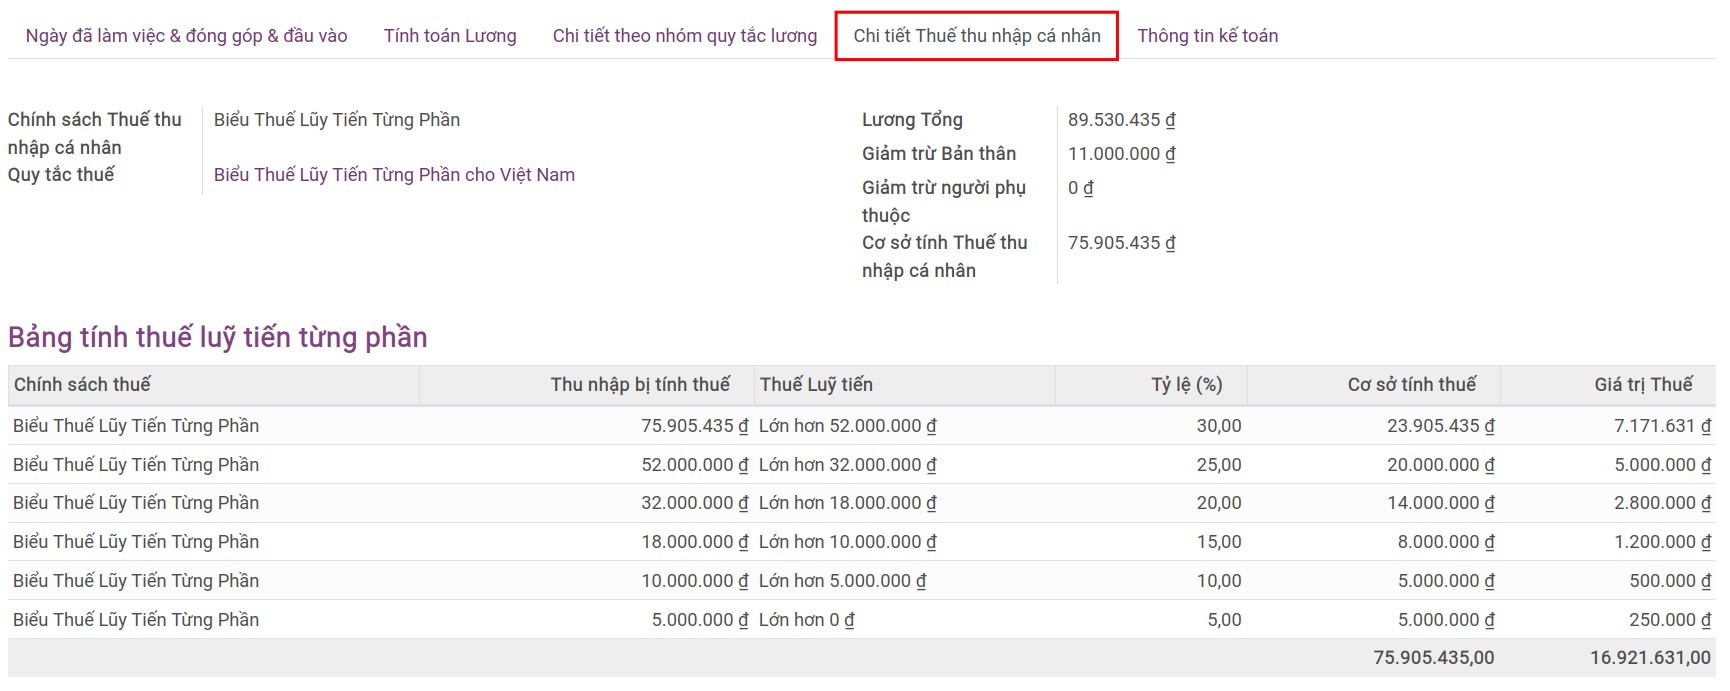The width and height of the screenshot is (1730, 691).
Task: Click the taxable income cell 32.000.000 ₫
Action: click(x=695, y=503)
